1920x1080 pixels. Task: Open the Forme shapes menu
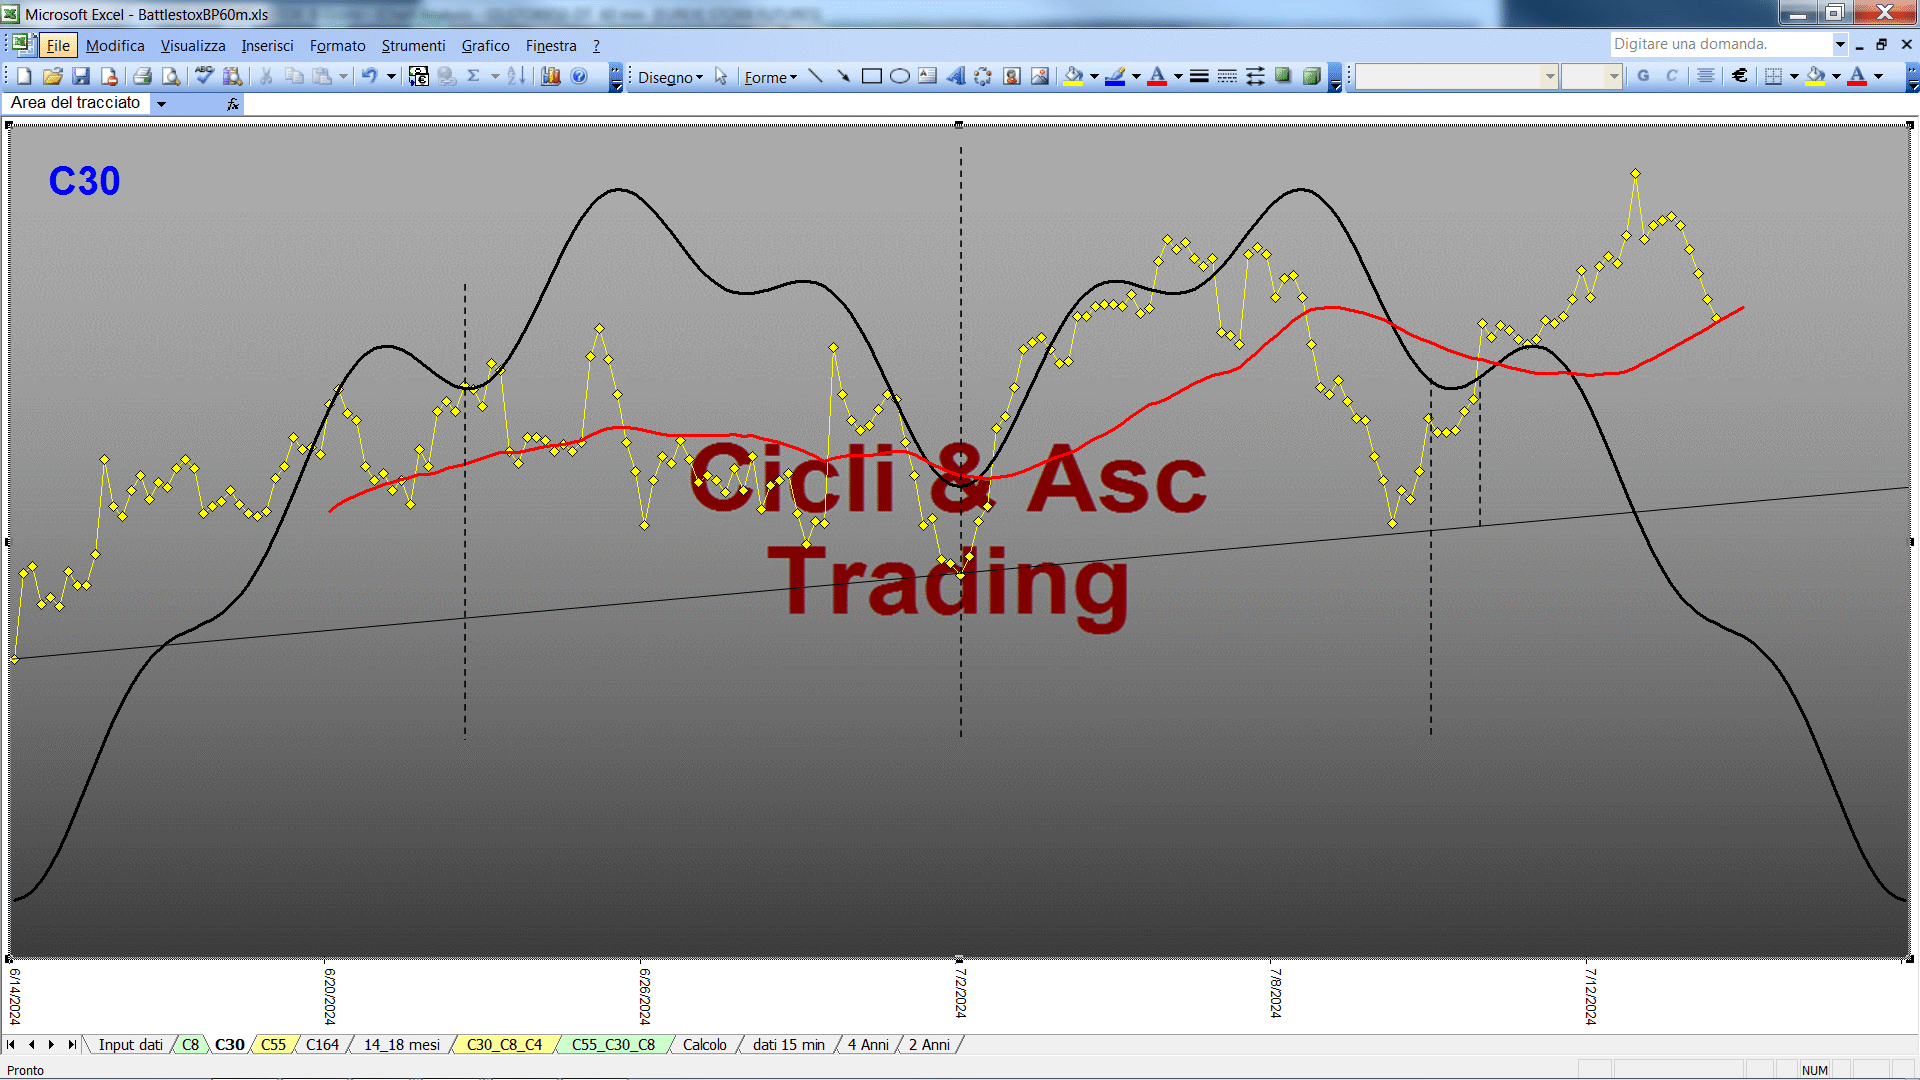pos(770,77)
